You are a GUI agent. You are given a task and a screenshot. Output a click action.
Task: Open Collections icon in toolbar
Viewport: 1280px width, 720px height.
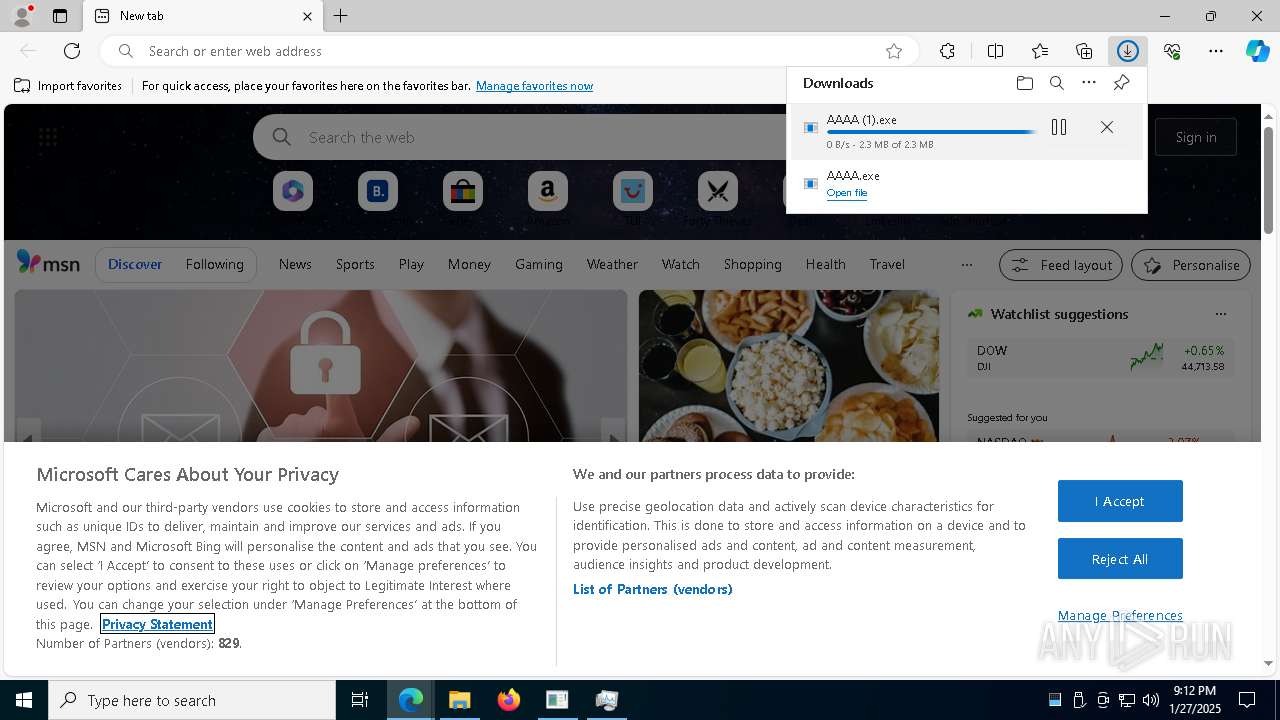1084,51
